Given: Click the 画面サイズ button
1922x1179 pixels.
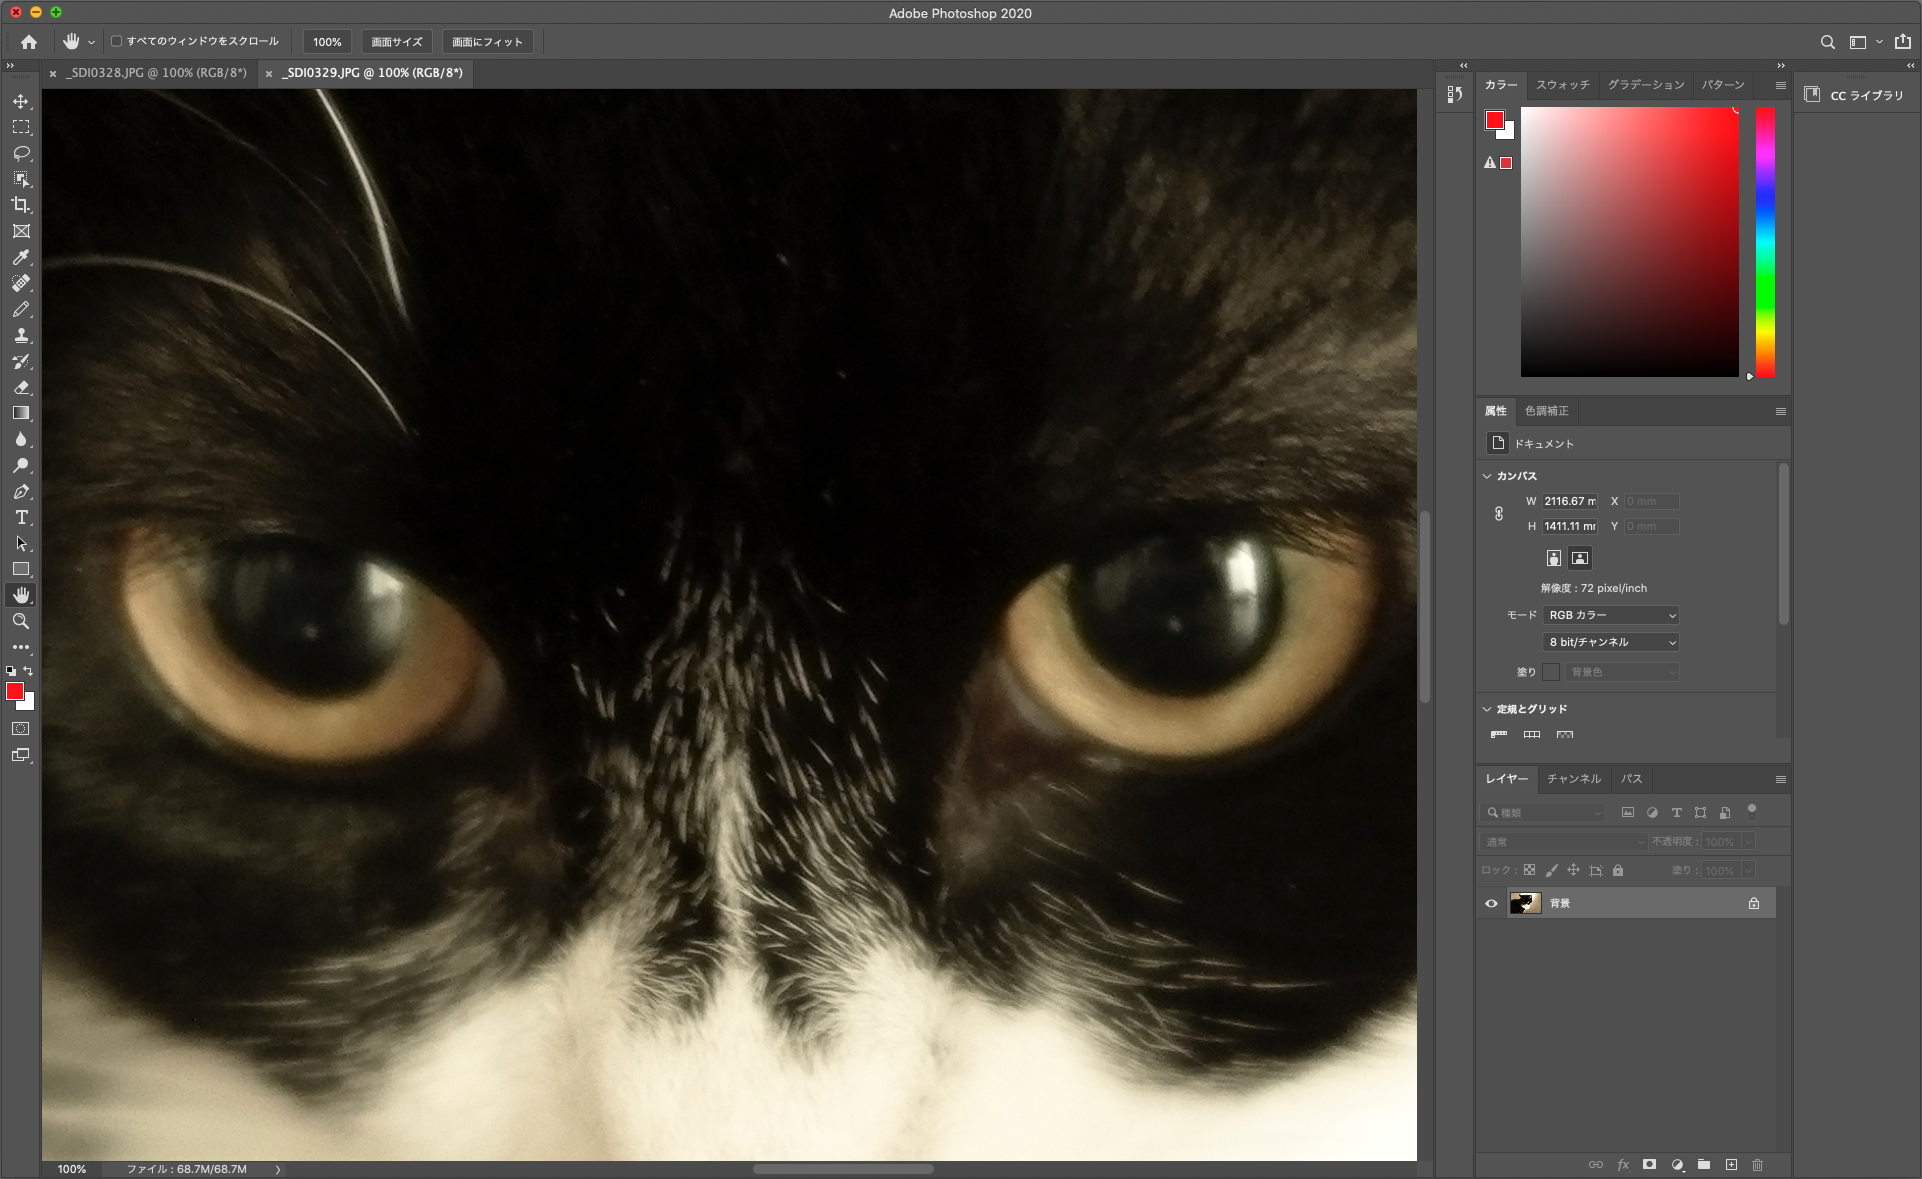Looking at the screenshot, I should (x=397, y=42).
